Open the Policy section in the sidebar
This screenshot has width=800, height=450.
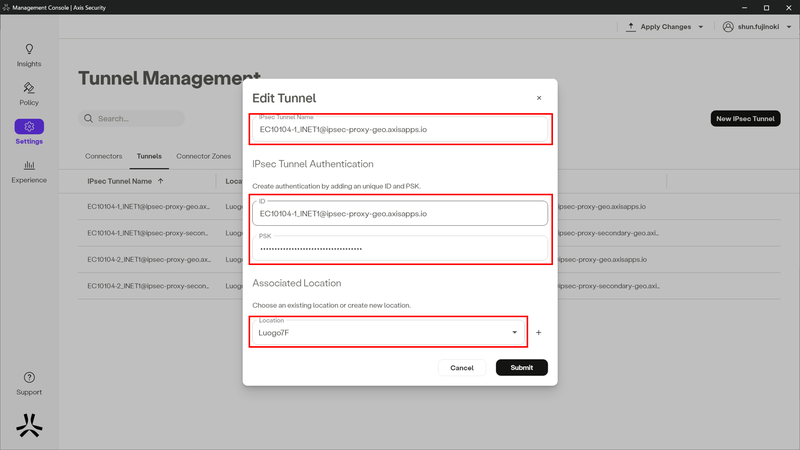[29, 94]
